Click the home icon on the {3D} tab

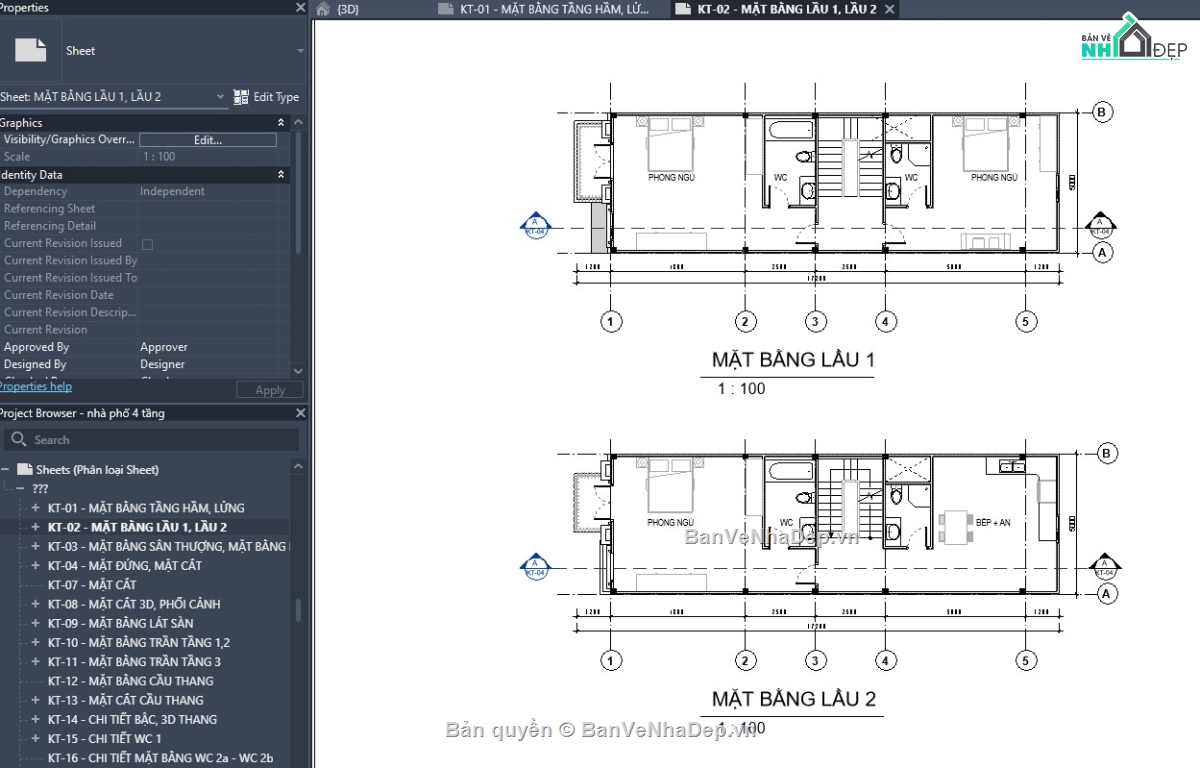coord(323,9)
